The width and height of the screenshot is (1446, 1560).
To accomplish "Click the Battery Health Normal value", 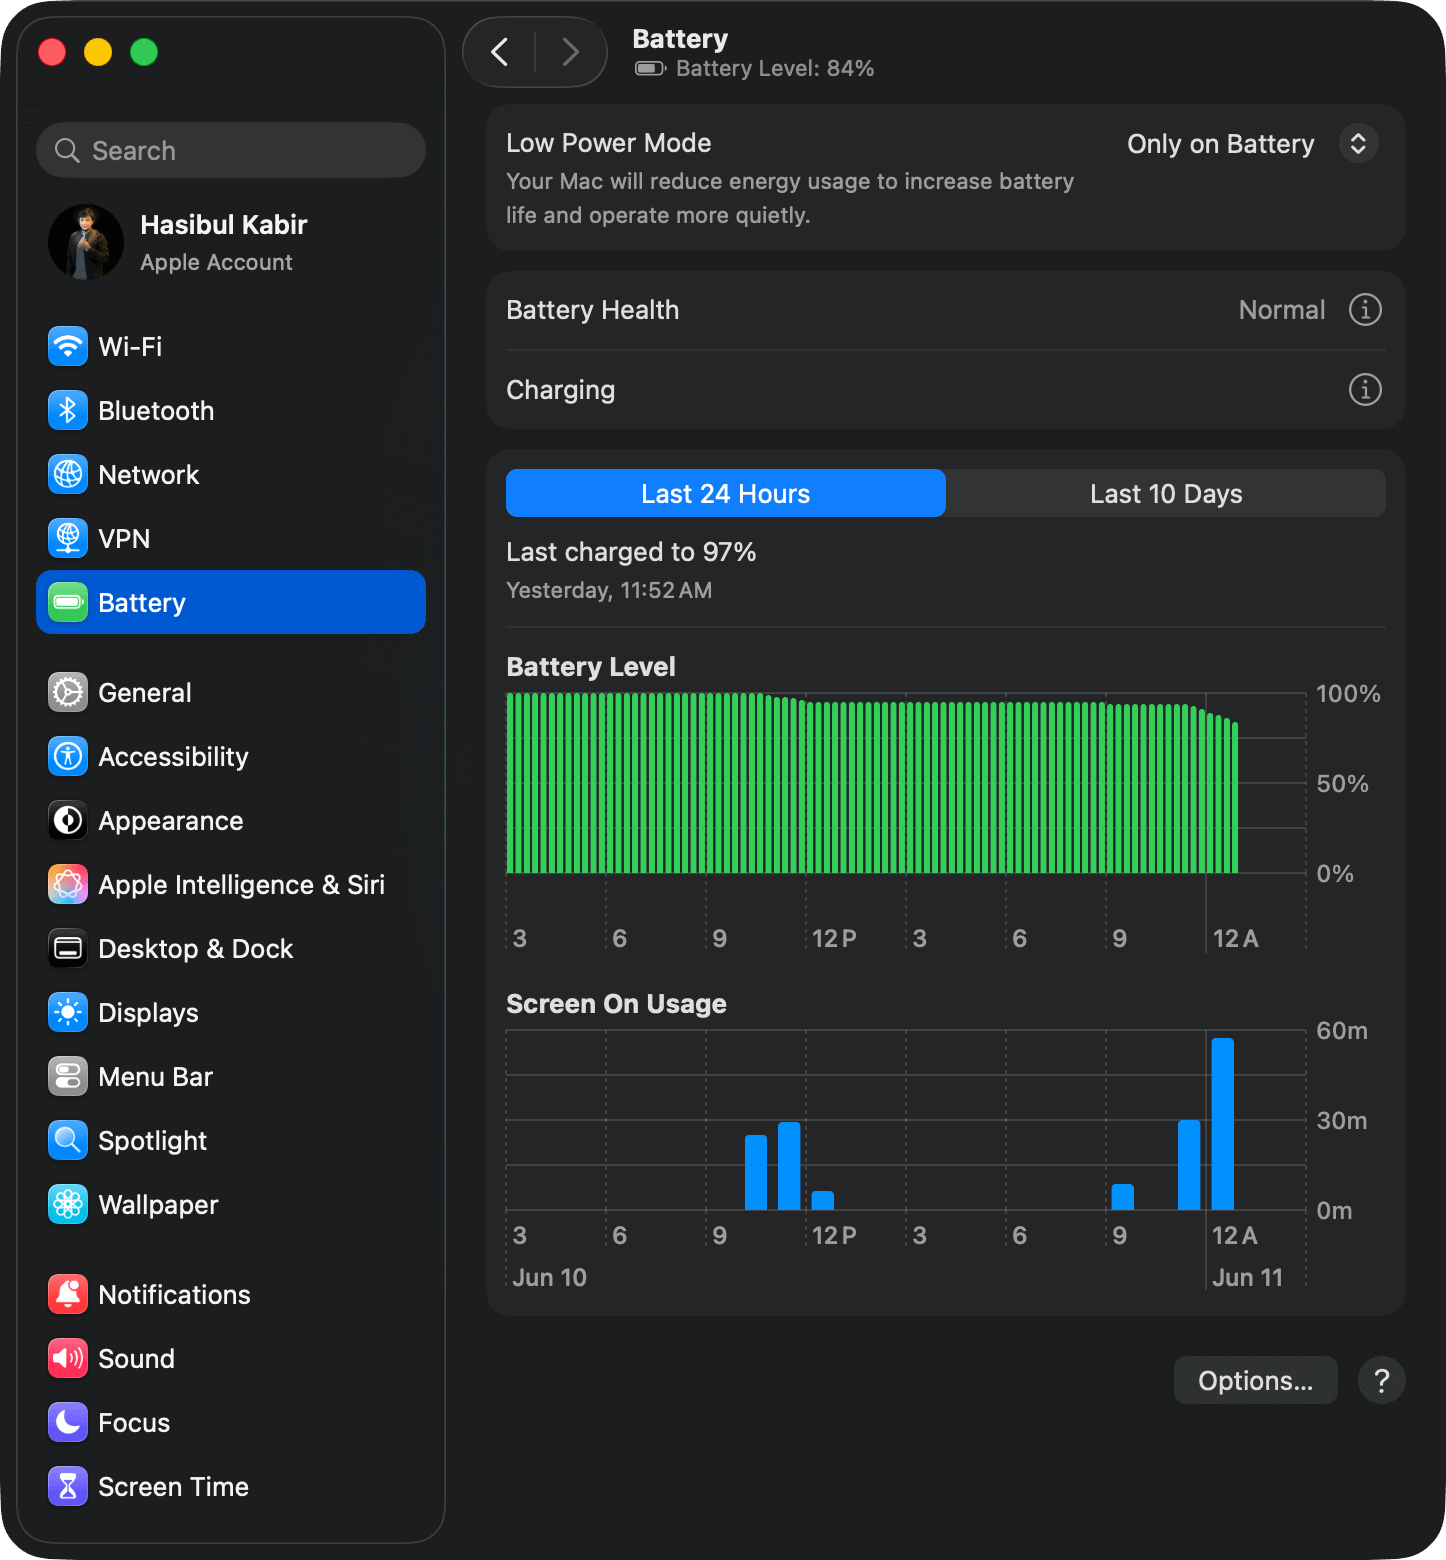I will [x=1282, y=310].
